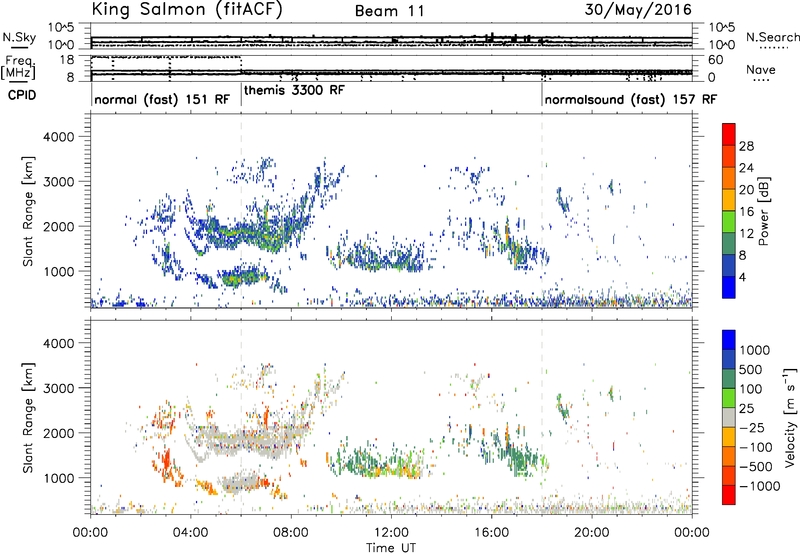The height and width of the screenshot is (554, 800).
Task: Click '4000' tick on power panel axis
Action: (58, 137)
